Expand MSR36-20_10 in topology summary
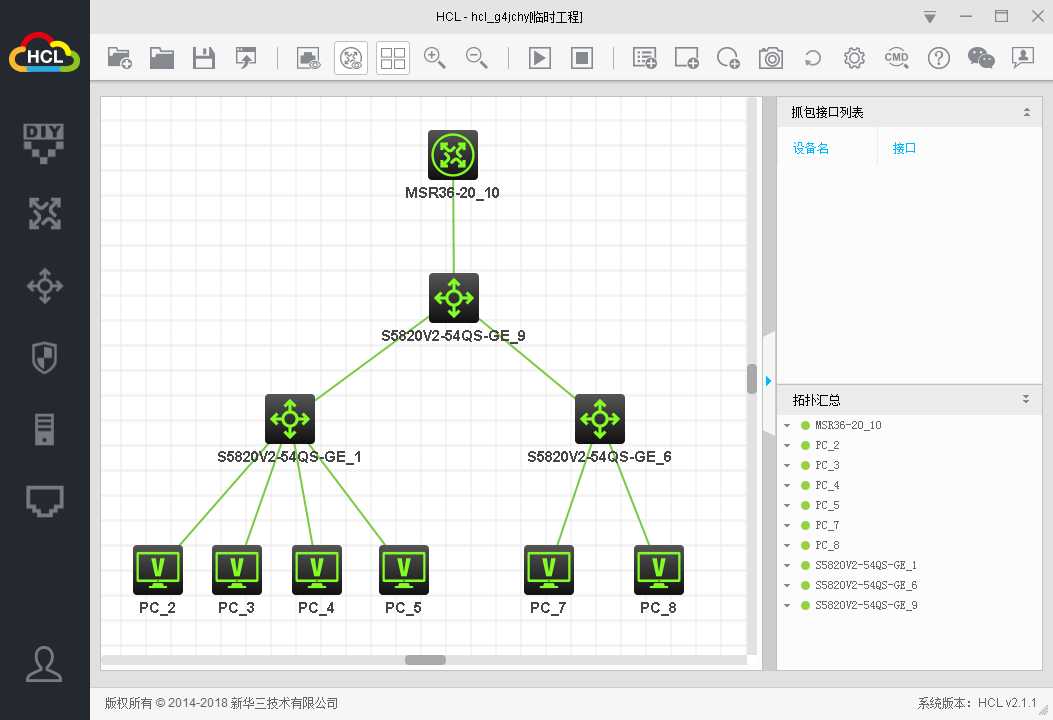The width and height of the screenshot is (1053, 720). (x=787, y=425)
